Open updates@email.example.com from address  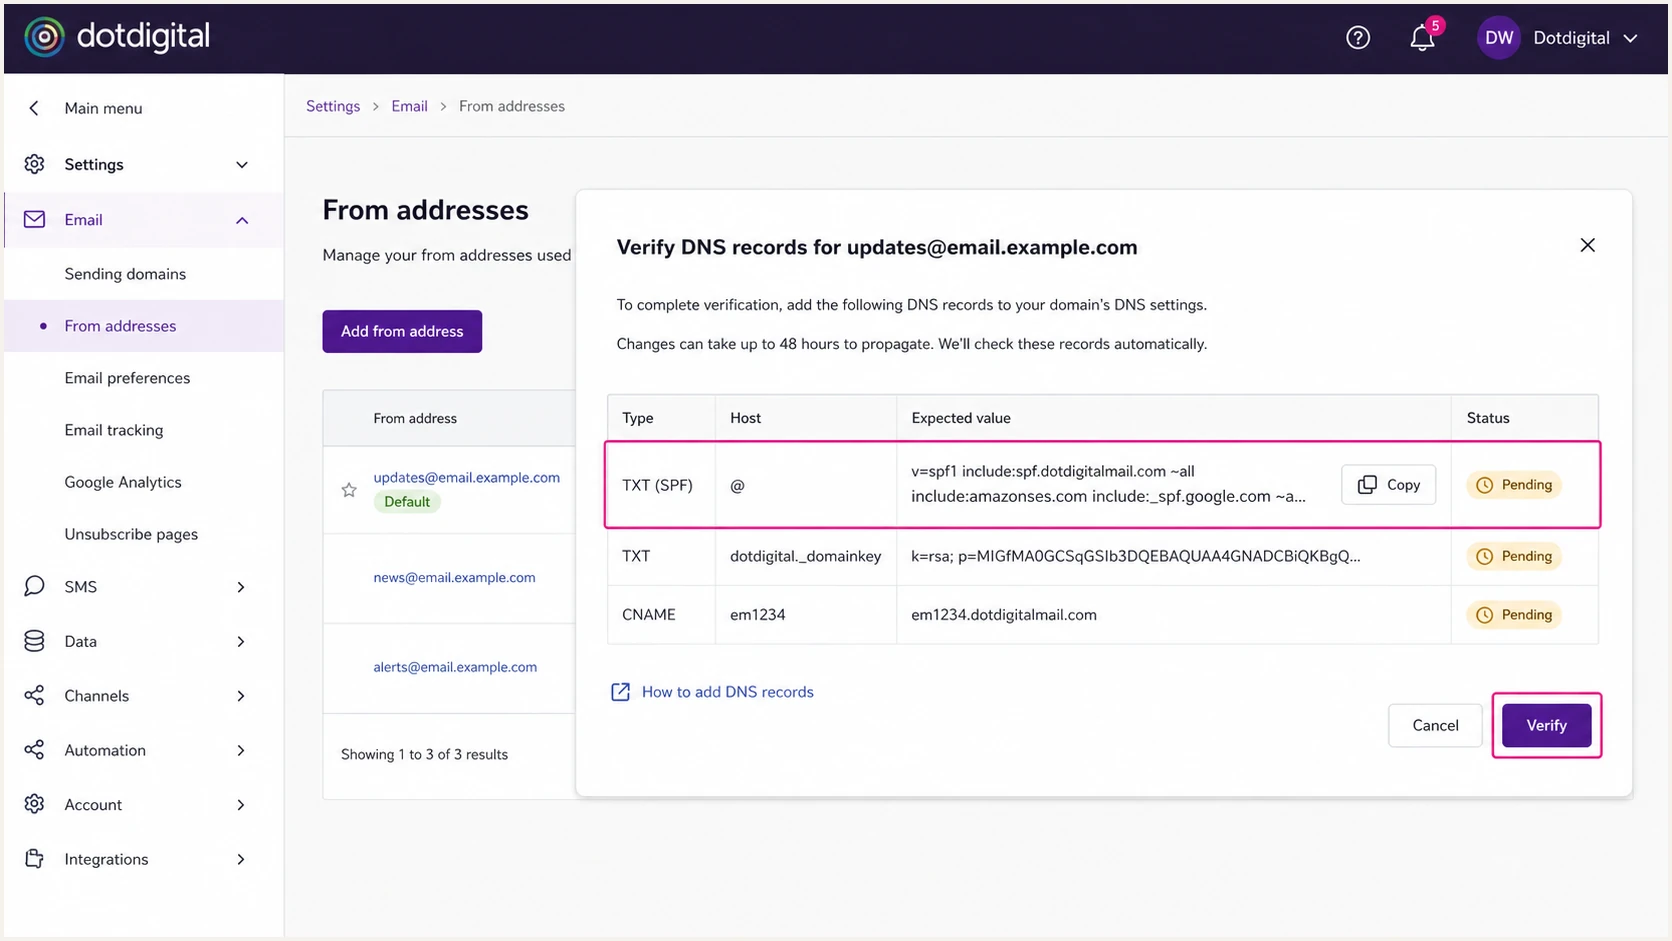click(x=466, y=477)
